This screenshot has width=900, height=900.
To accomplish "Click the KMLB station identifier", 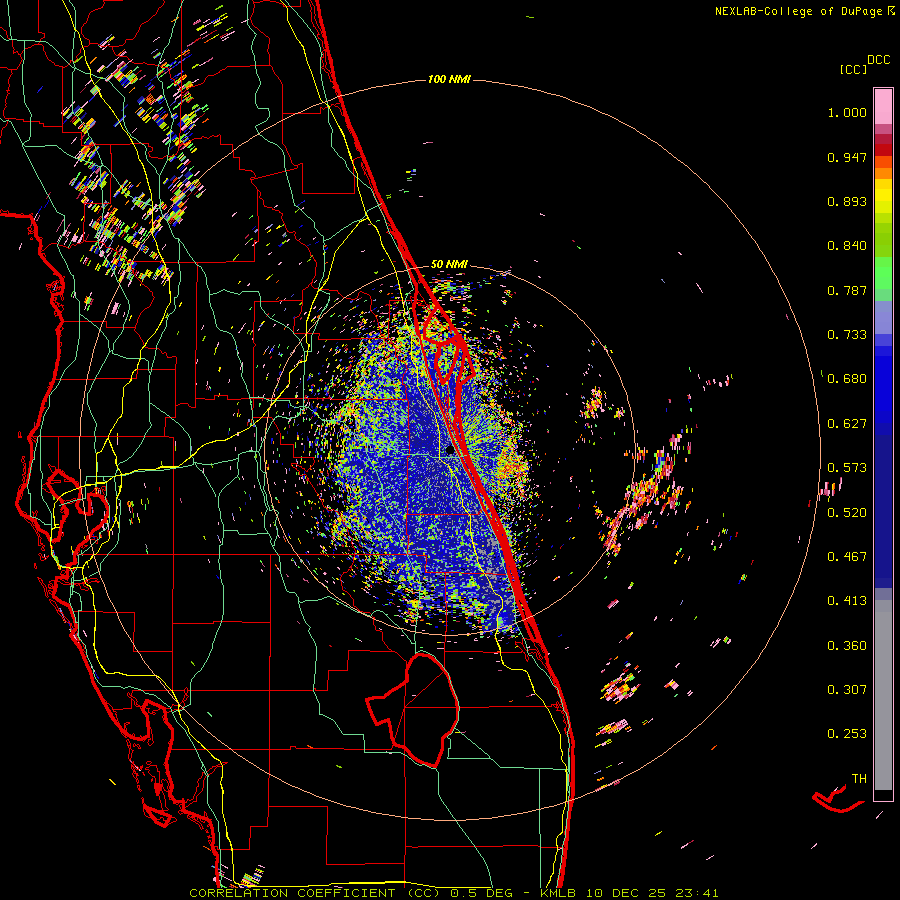I will coord(557,893).
